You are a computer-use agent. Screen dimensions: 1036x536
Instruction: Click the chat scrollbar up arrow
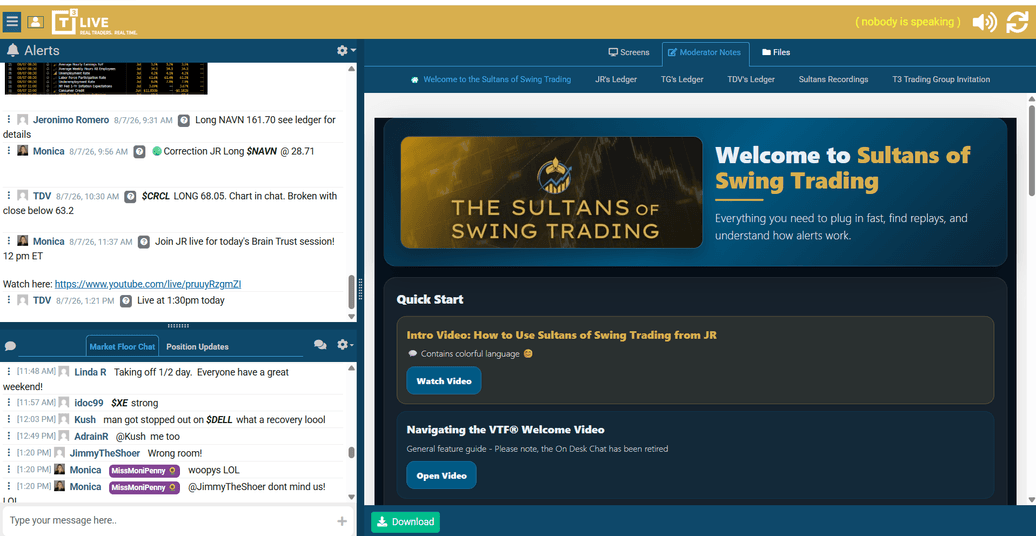[x=352, y=367]
